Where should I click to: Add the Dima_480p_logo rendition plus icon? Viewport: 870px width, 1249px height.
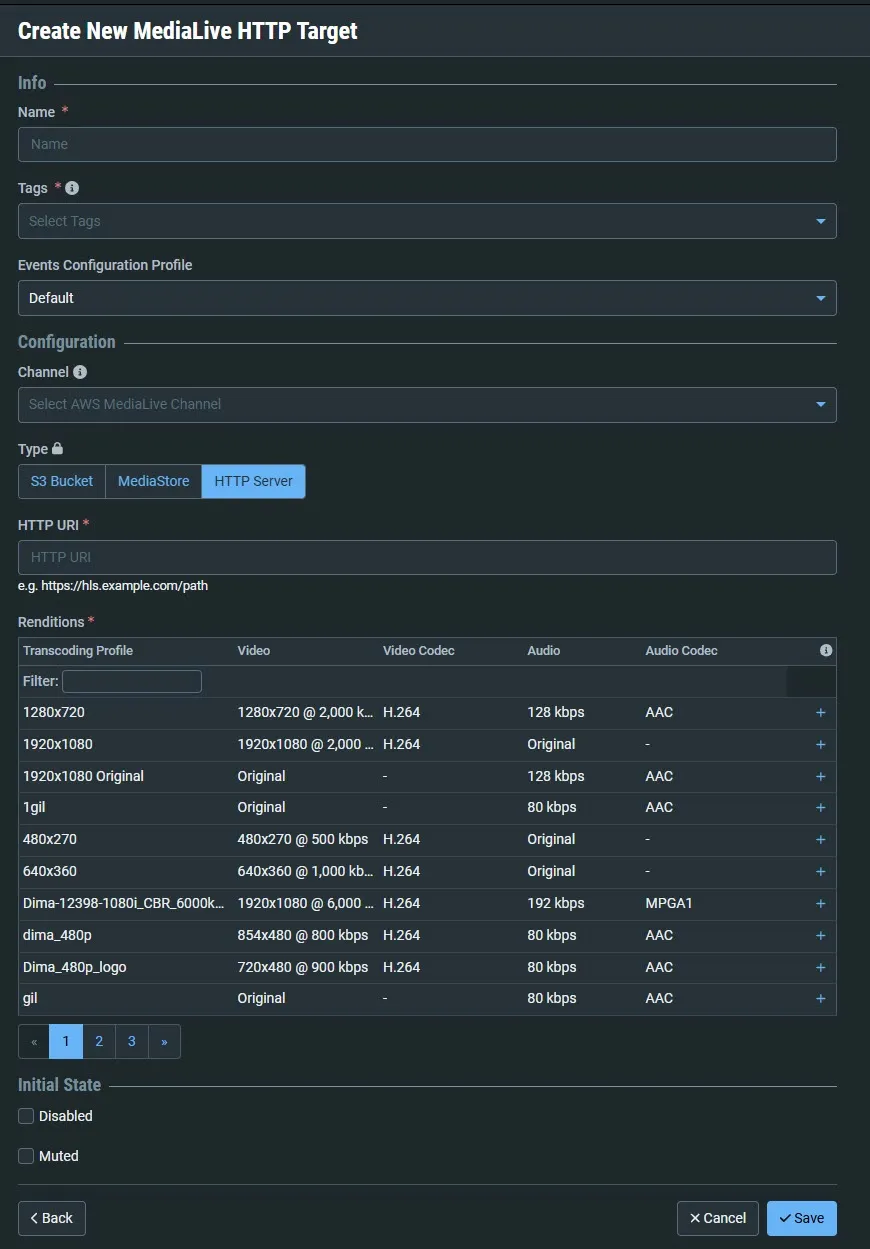(x=821, y=968)
